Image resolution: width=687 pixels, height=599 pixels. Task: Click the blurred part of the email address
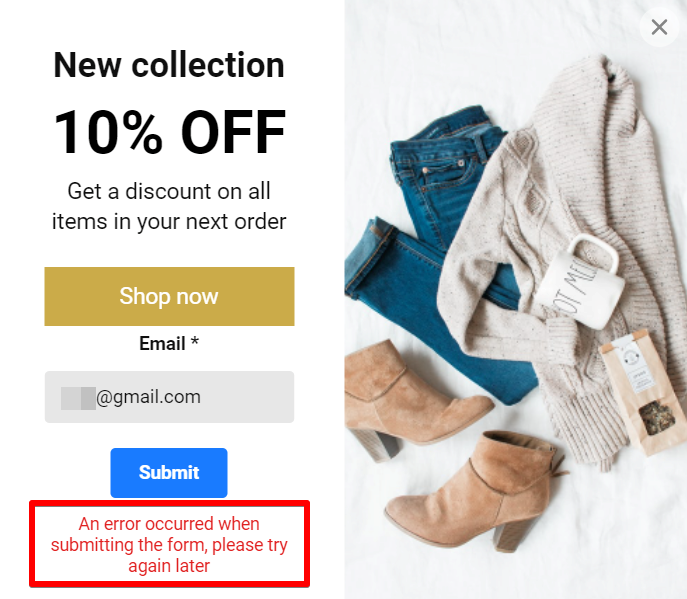[x=78, y=398]
